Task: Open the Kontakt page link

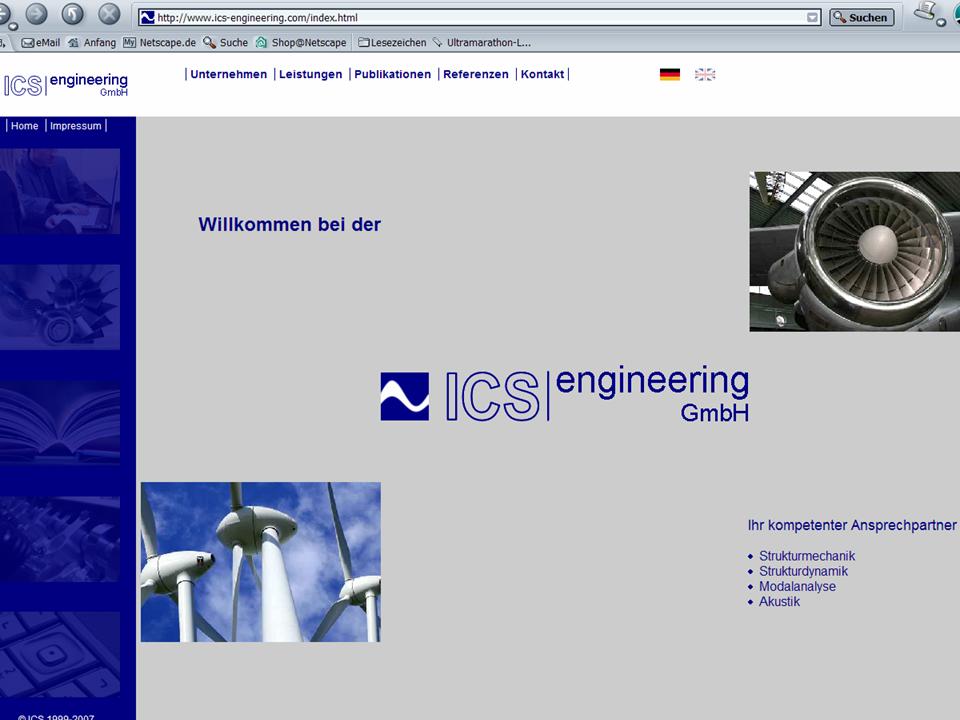Action: 542,74
